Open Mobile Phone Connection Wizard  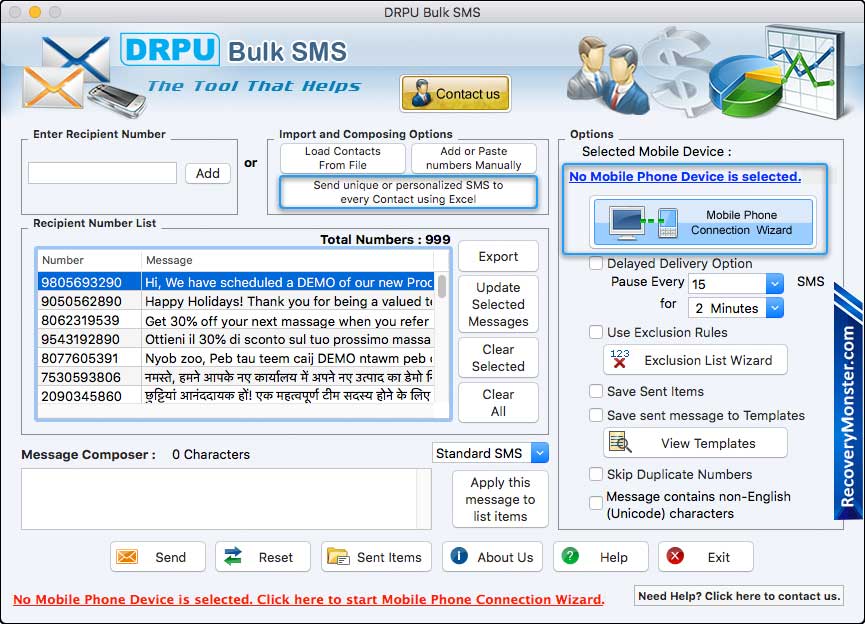click(702, 222)
